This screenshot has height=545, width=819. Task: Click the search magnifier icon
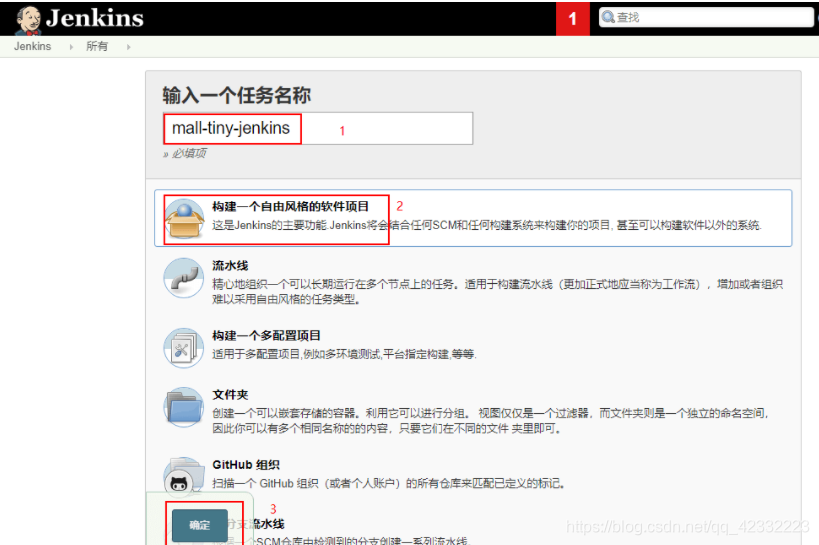(608, 17)
